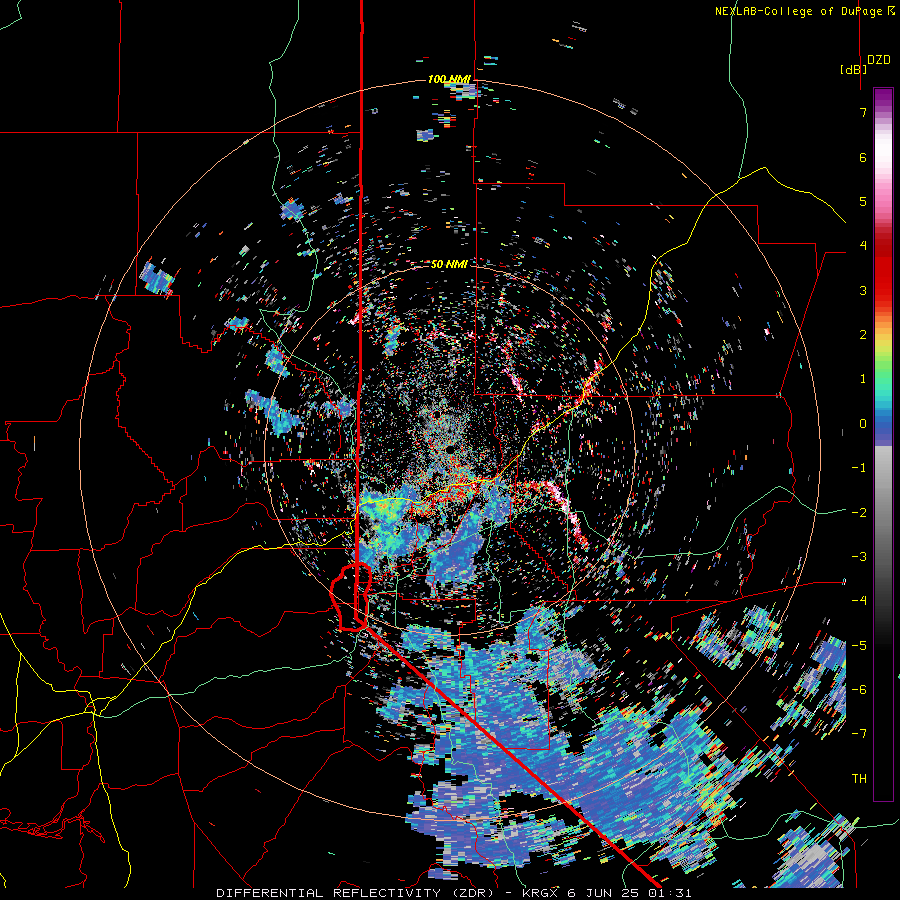Click the 6 dB scale label
Viewport: 900px width, 900px height.
(863, 157)
